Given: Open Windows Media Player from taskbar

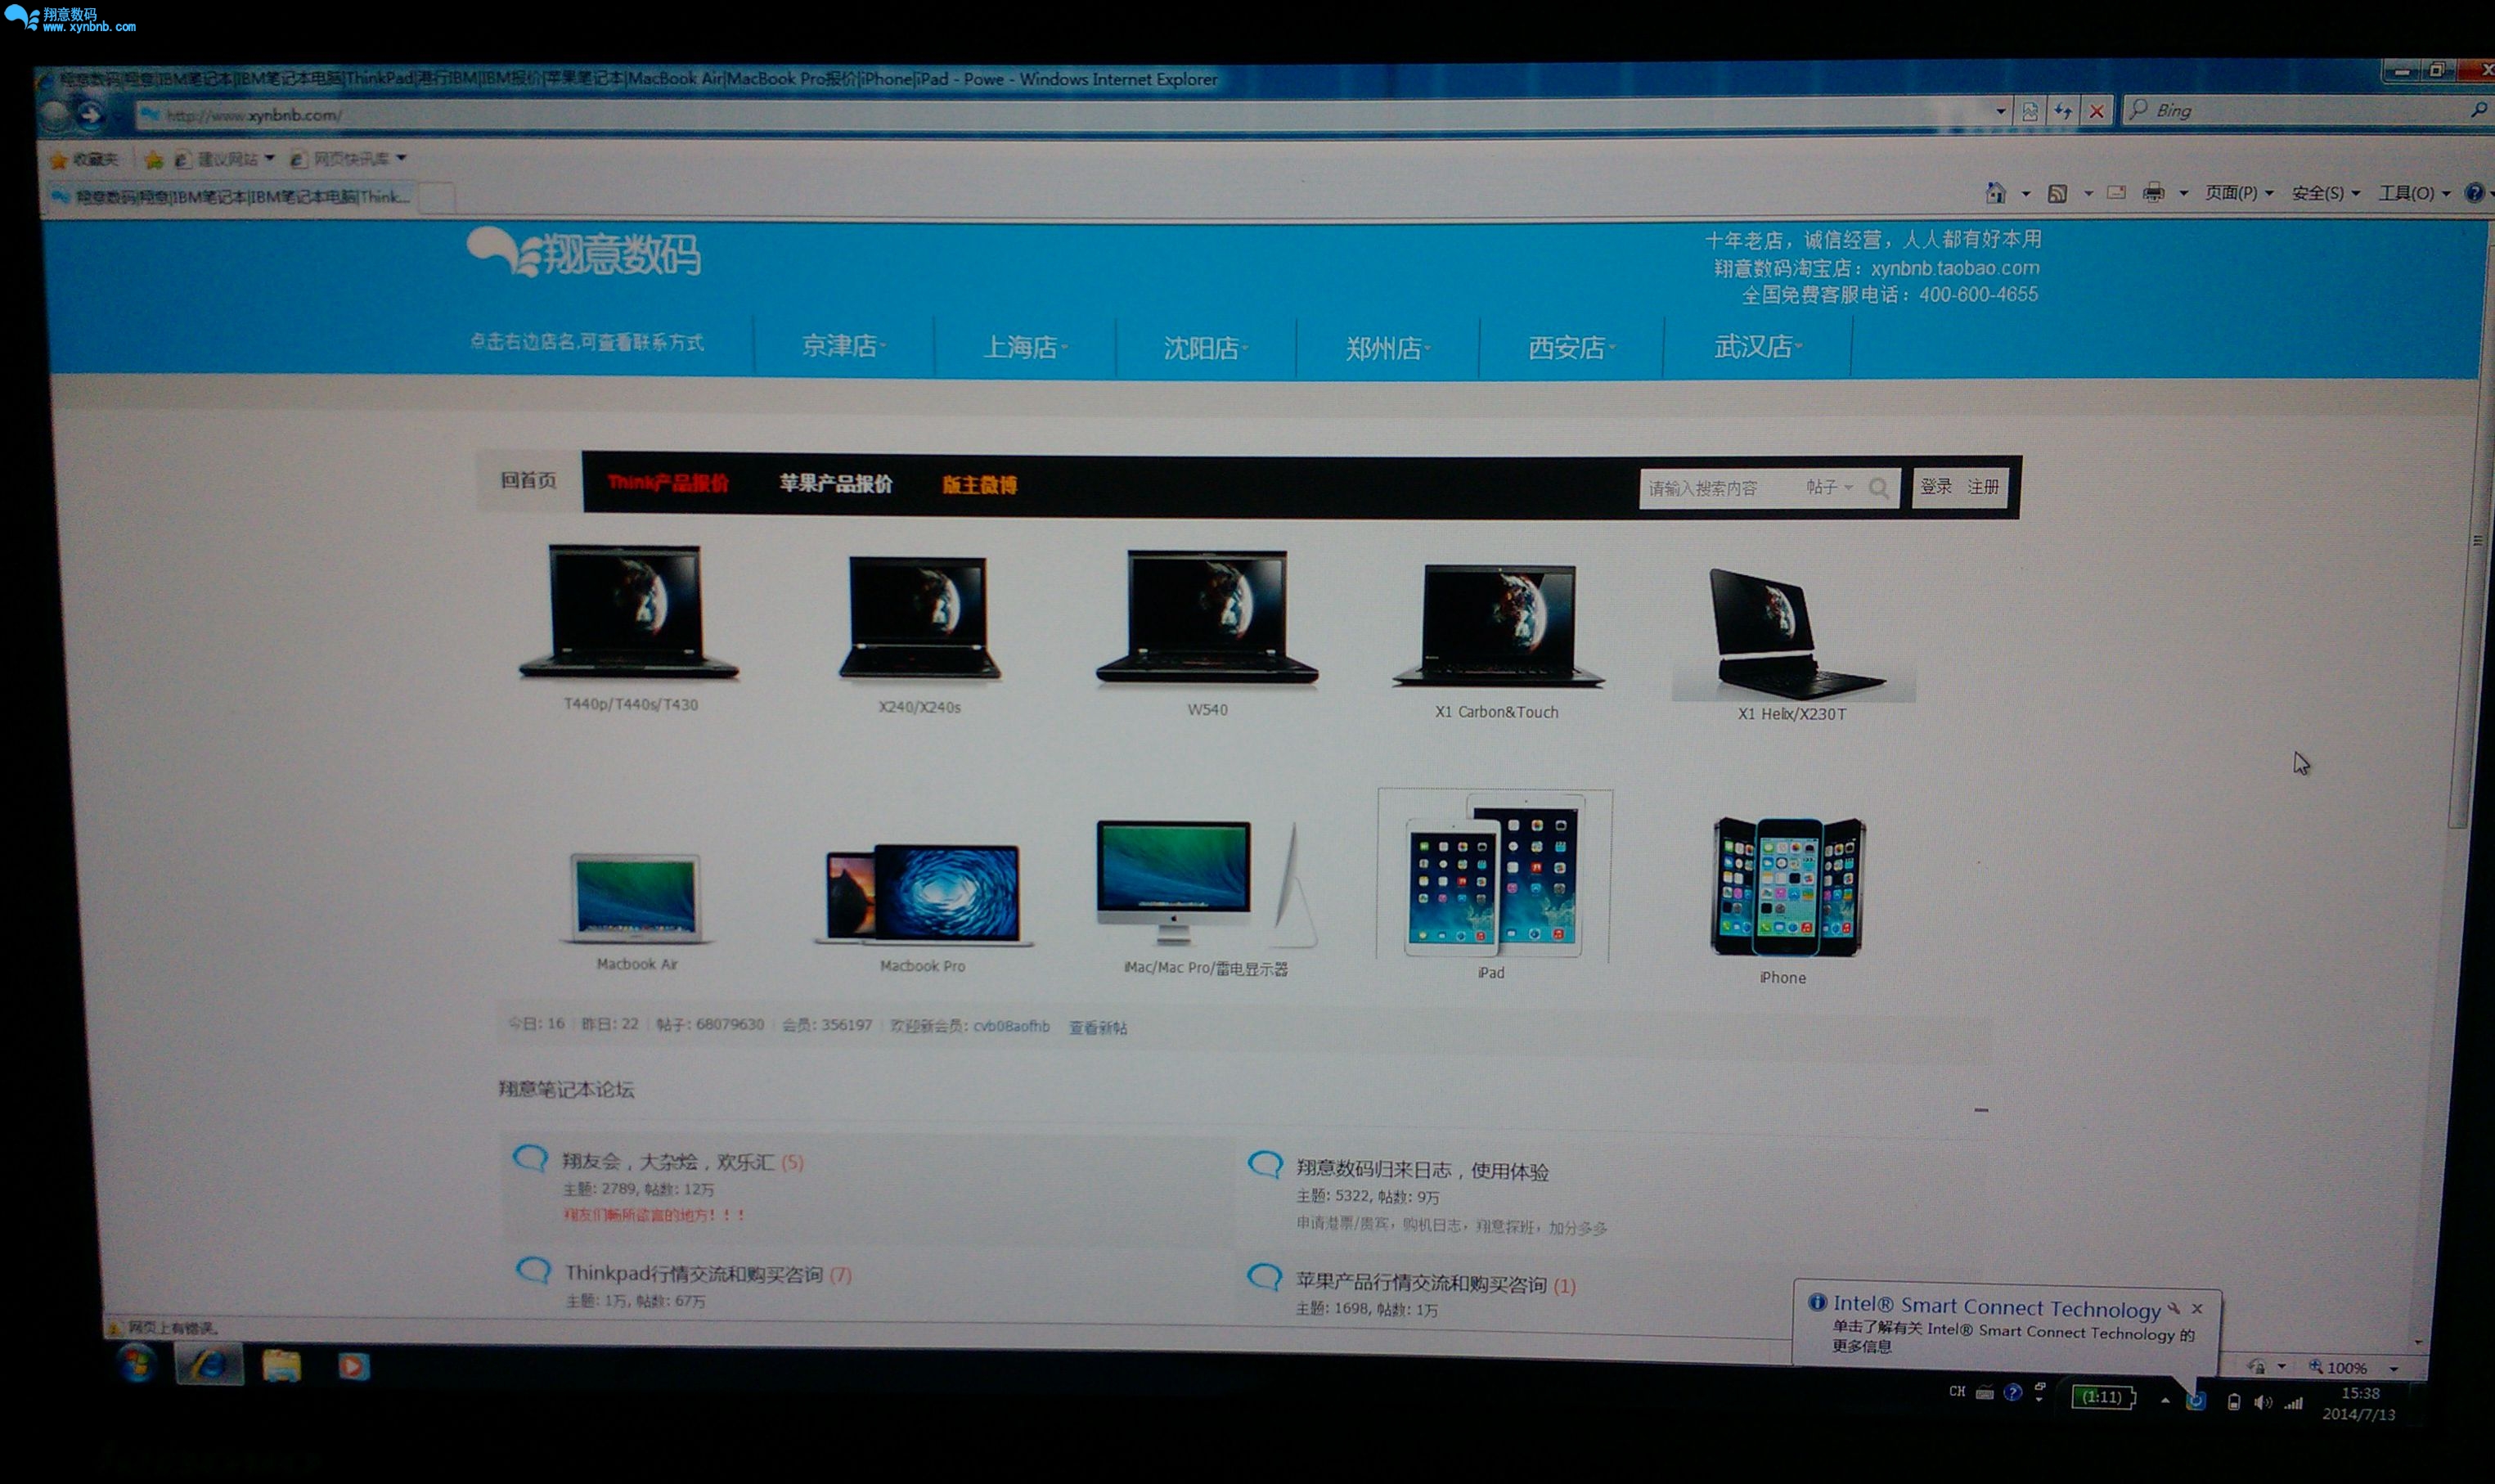Looking at the screenshot, I should point(353,1366).
